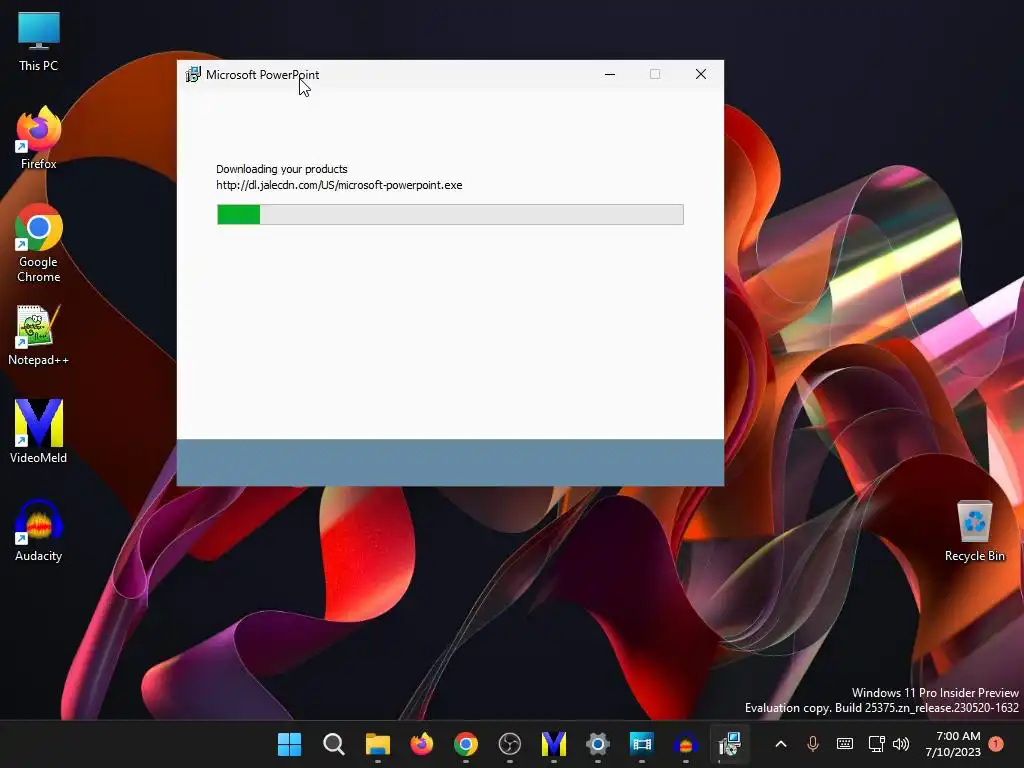Viewport: 1024px width, 768px height.
Task: Click the installer icon in the taskbar
Action: click(729, 744)
